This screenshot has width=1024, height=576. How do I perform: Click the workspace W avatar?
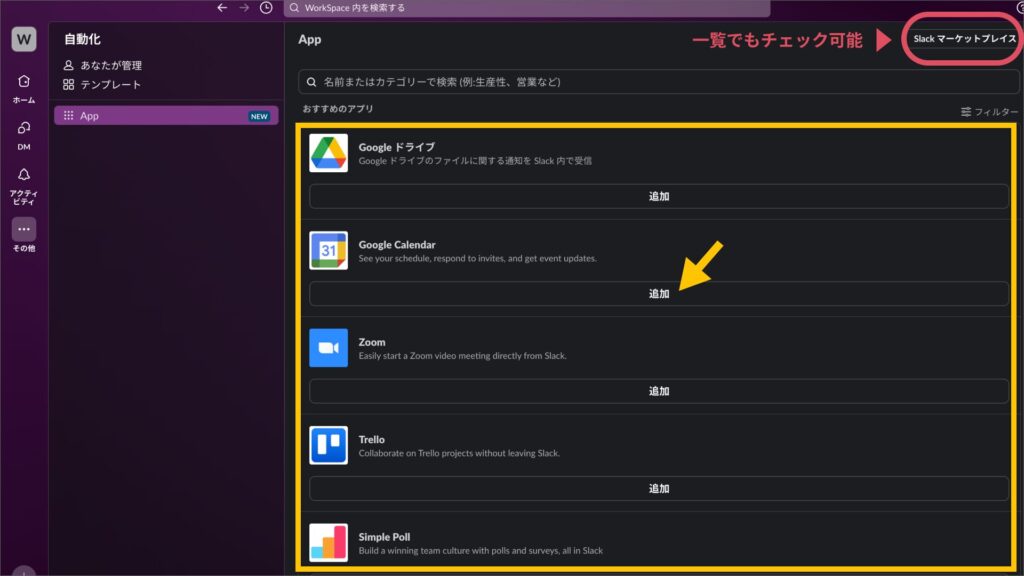tap(22, 39)
